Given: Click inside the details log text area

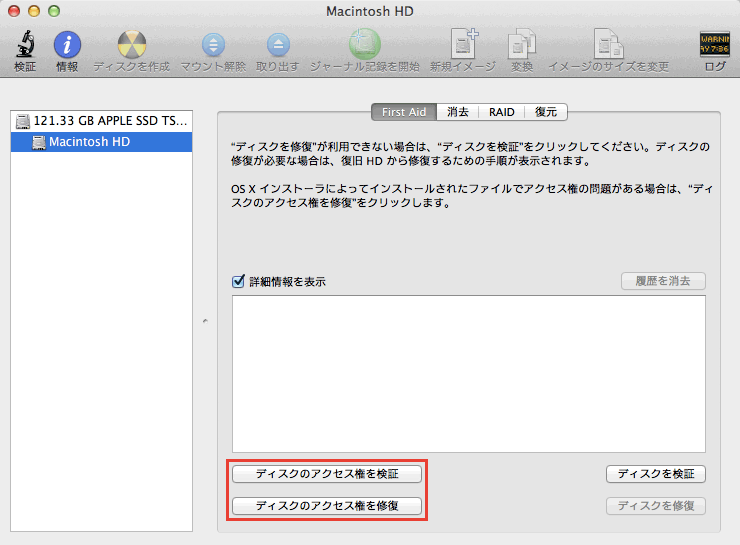Looking at the screenshot, I should click(x=469, y=374).
